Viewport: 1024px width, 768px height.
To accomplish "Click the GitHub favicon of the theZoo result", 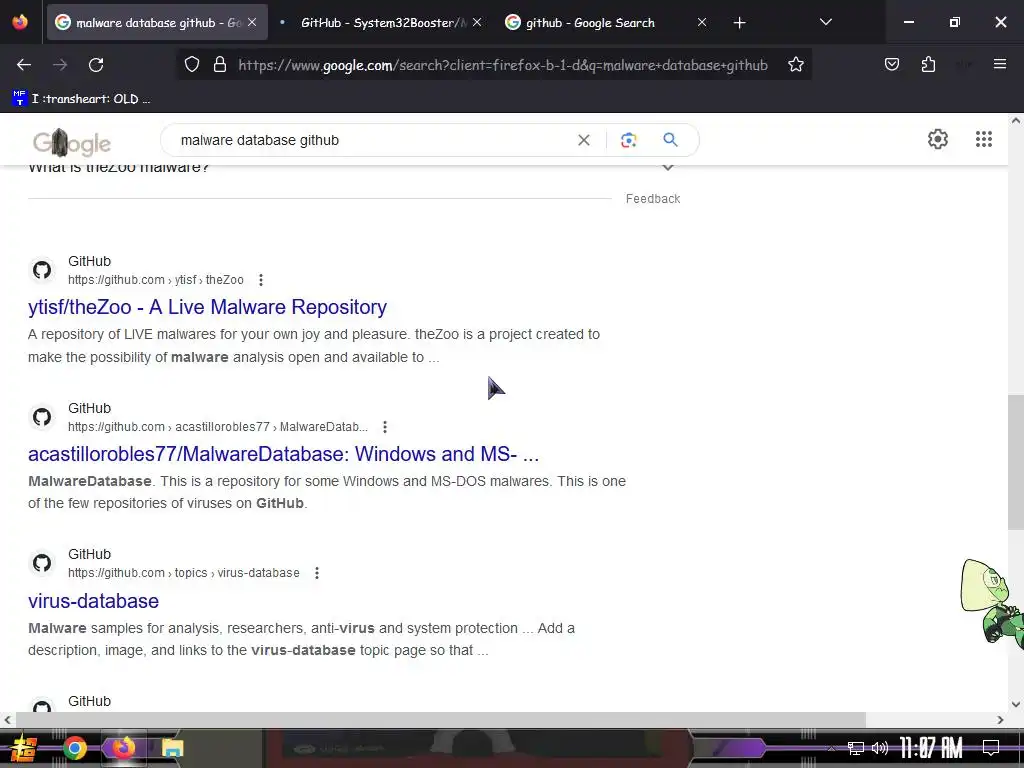I will (x=42, y=270).
